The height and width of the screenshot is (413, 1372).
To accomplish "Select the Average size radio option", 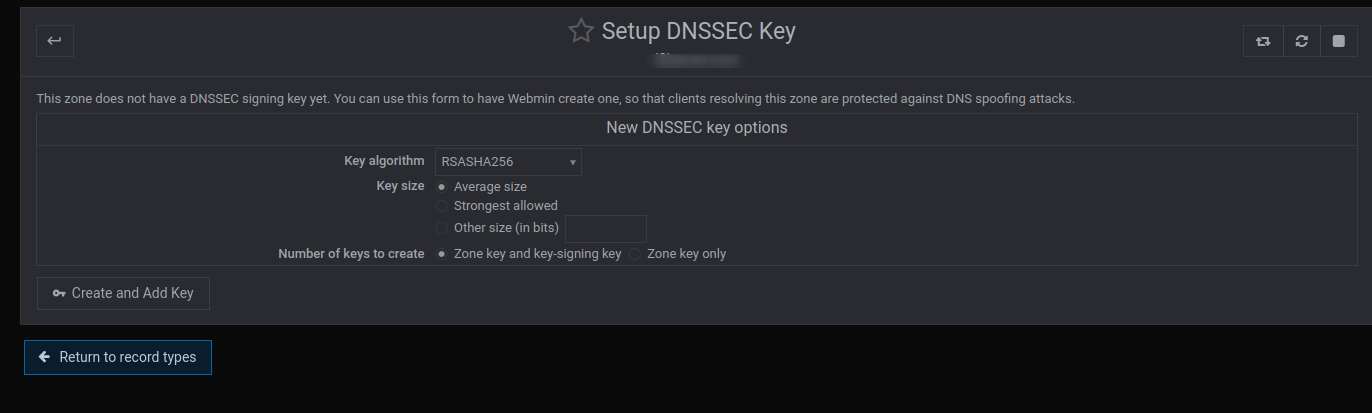I will click(442, 187).
